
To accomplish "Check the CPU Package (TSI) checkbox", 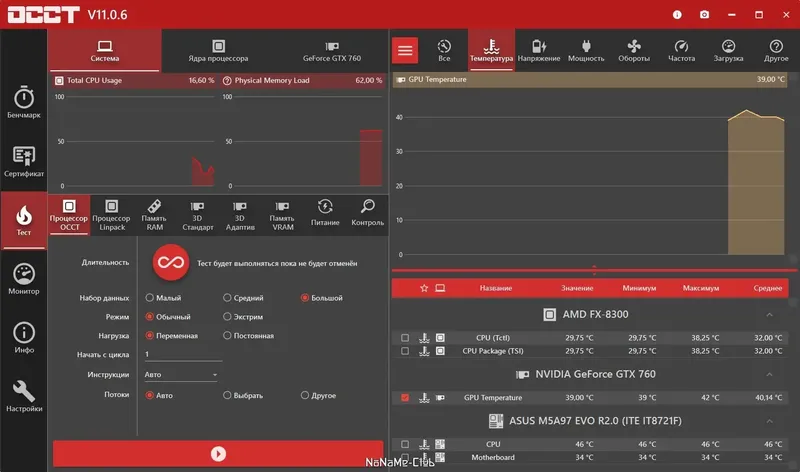I will (405, 351).
